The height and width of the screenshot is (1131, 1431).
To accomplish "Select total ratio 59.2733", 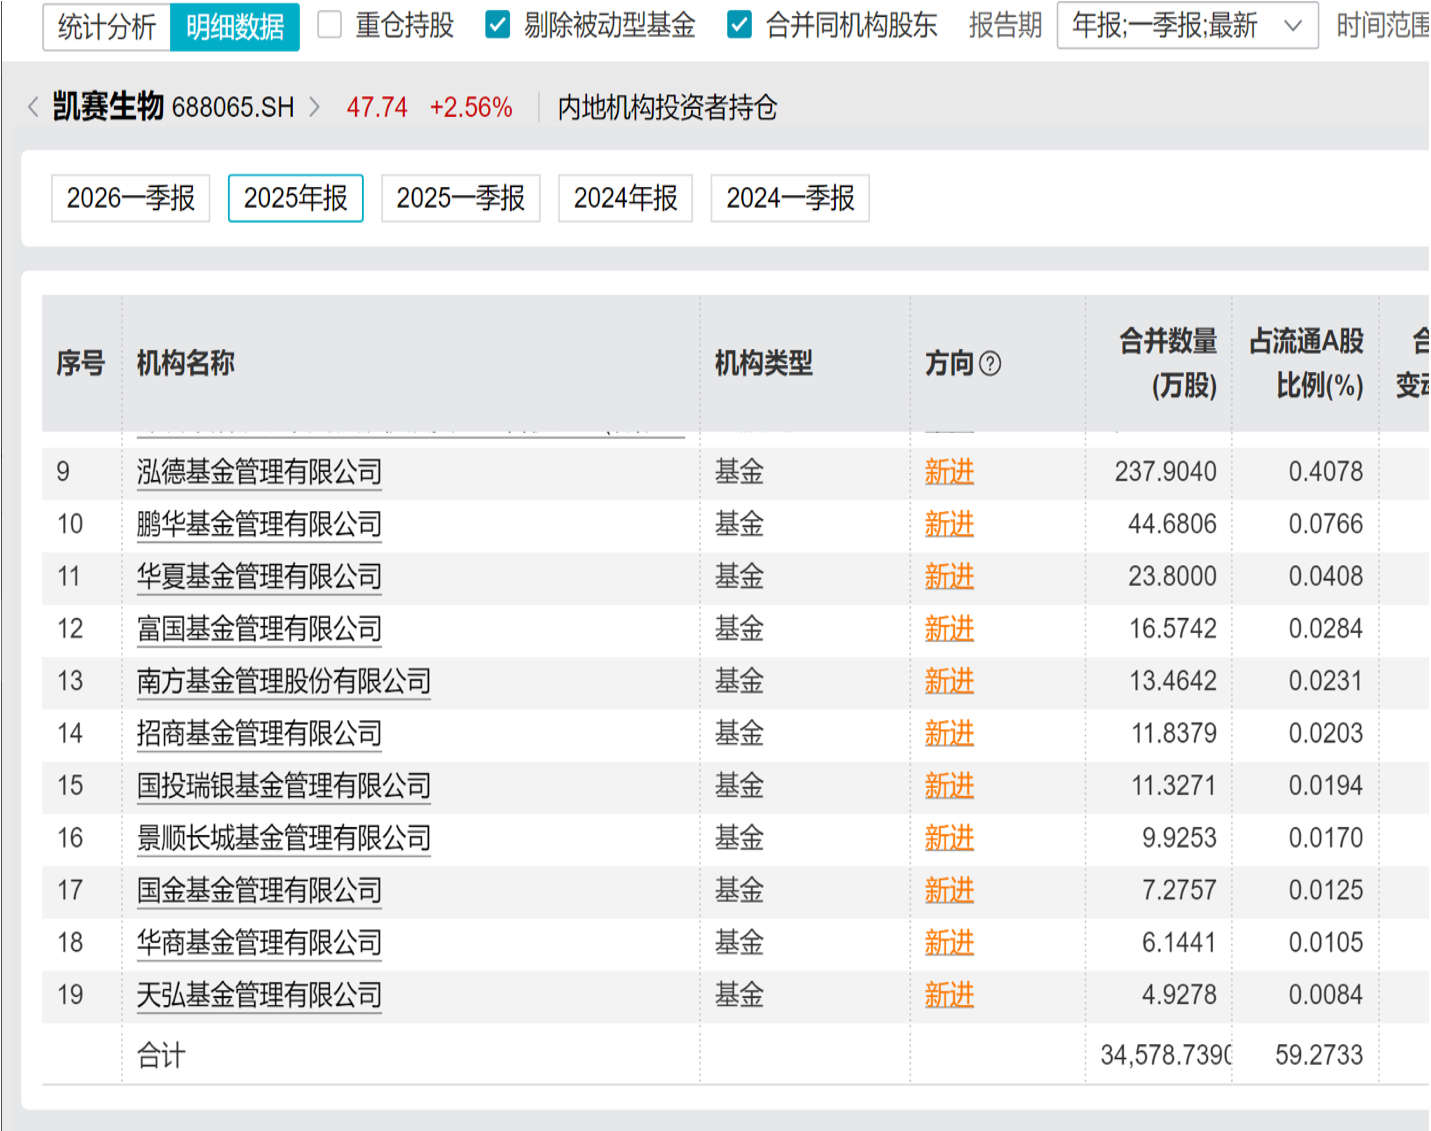I will [1319, 1055].
